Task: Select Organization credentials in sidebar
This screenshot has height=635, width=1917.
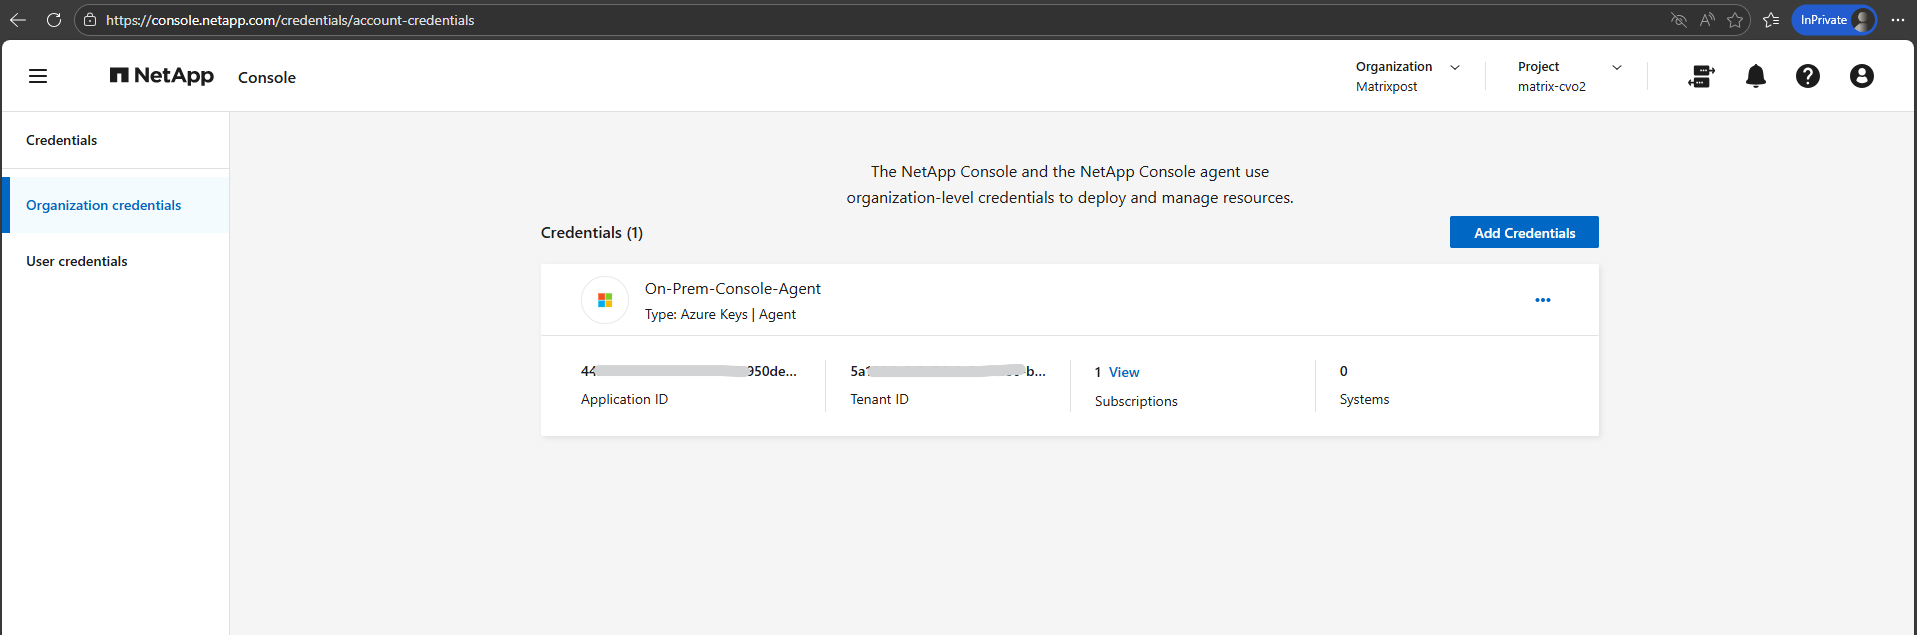Action: click(x=104, y=205)
